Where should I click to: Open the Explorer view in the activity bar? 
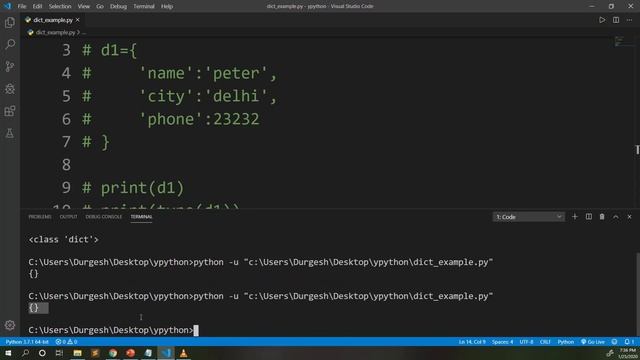coord(10,22)
